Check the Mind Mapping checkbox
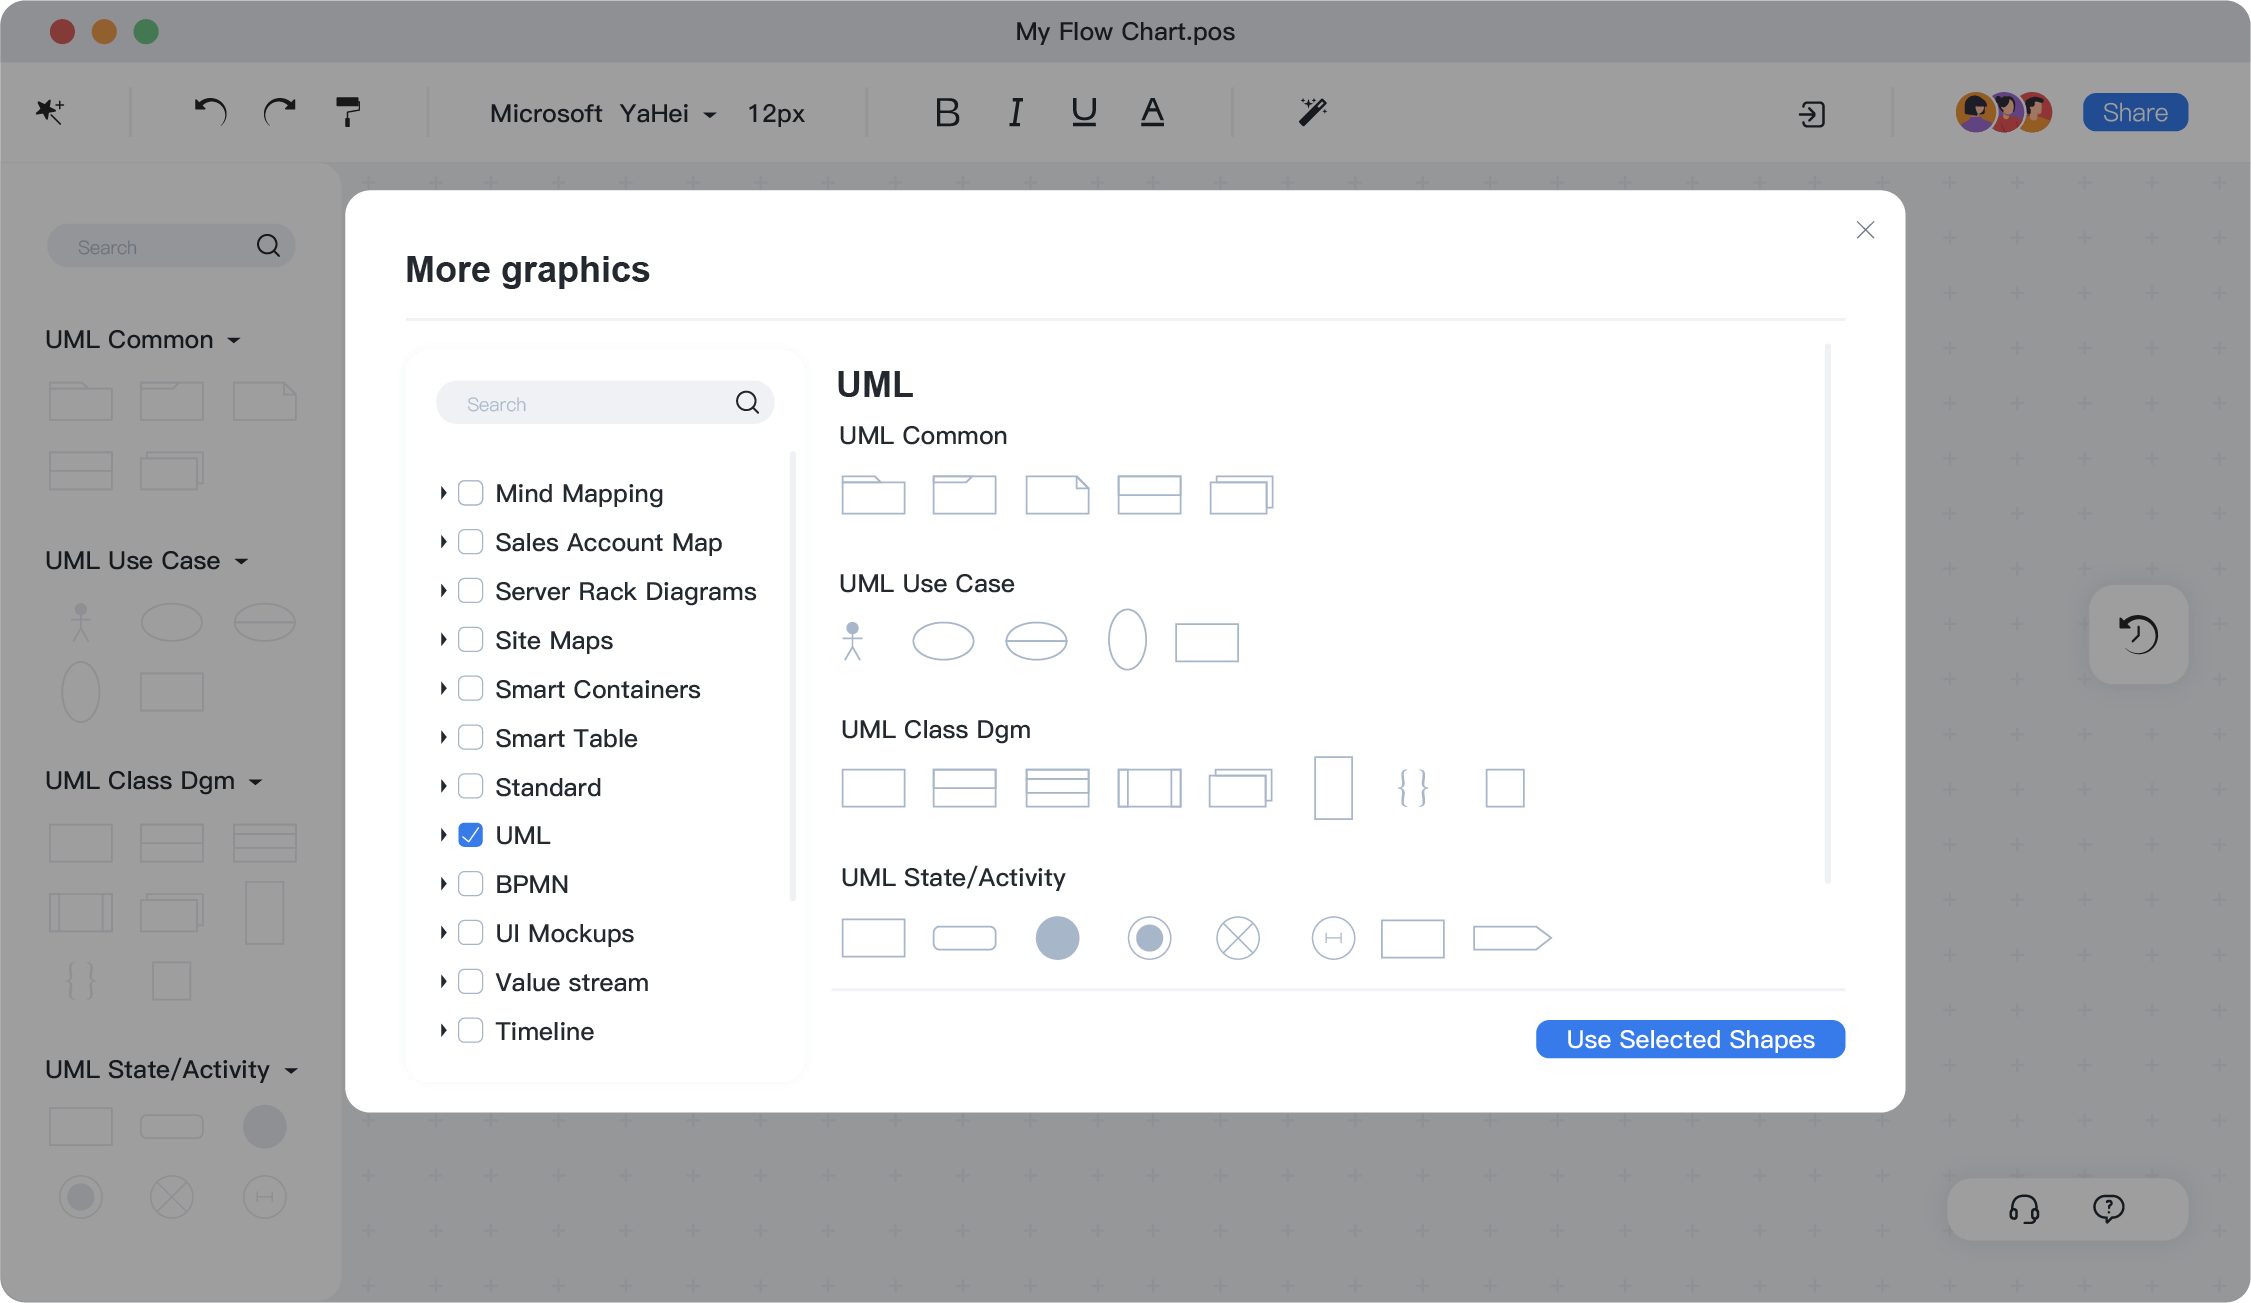The width and height of the screenshot is (2251, 1303). [x=471, y=493]
